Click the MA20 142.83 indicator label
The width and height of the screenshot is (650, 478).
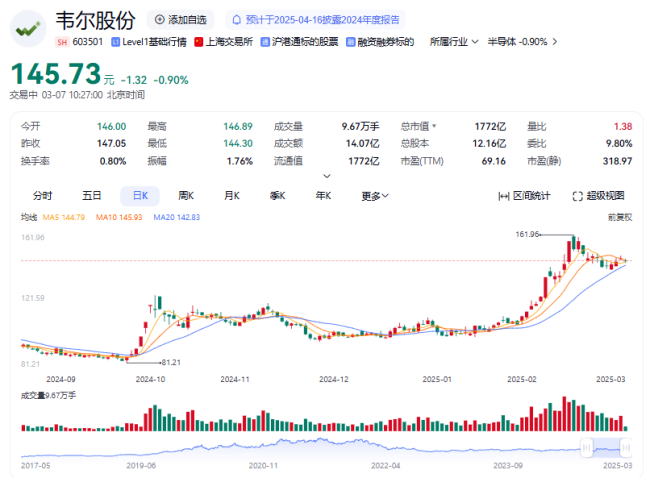point(177,217)
